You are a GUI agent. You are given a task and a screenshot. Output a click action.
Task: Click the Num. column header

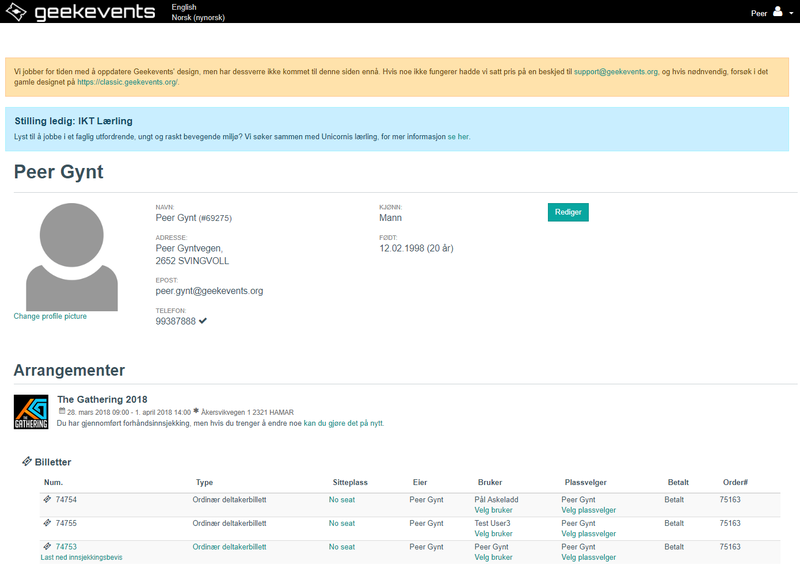click(x=54, y=482)
